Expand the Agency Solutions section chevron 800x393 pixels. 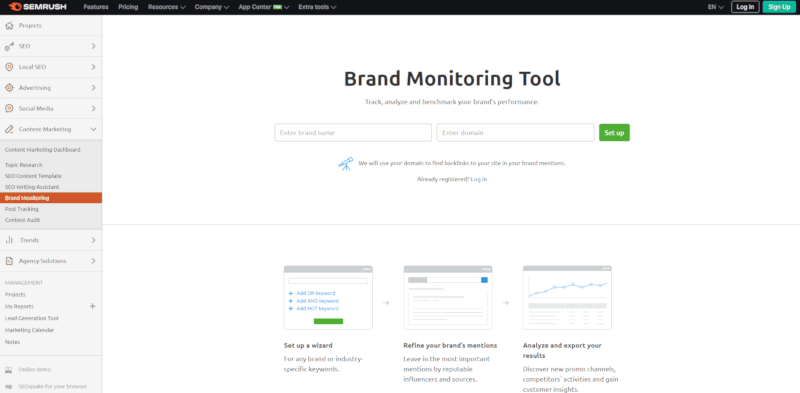click(93, 261)
